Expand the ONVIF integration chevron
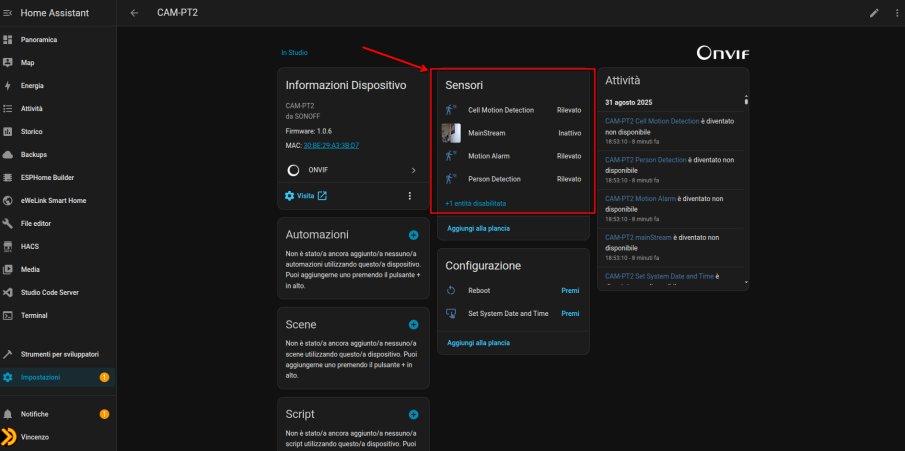The image size is (905, 451). pyautogui.click(x=413, y=170)
